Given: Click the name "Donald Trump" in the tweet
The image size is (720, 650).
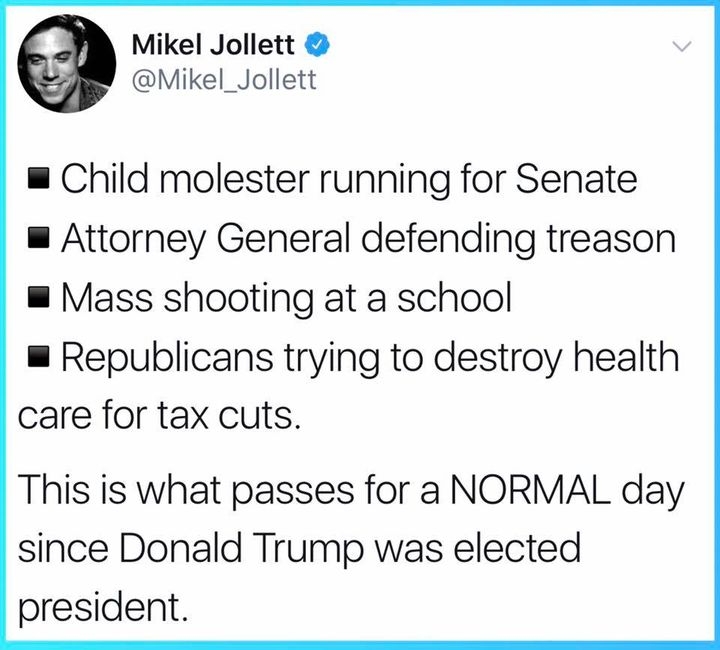Looking at the screenshot, I should pyautogui.click(x=238, y=548).
